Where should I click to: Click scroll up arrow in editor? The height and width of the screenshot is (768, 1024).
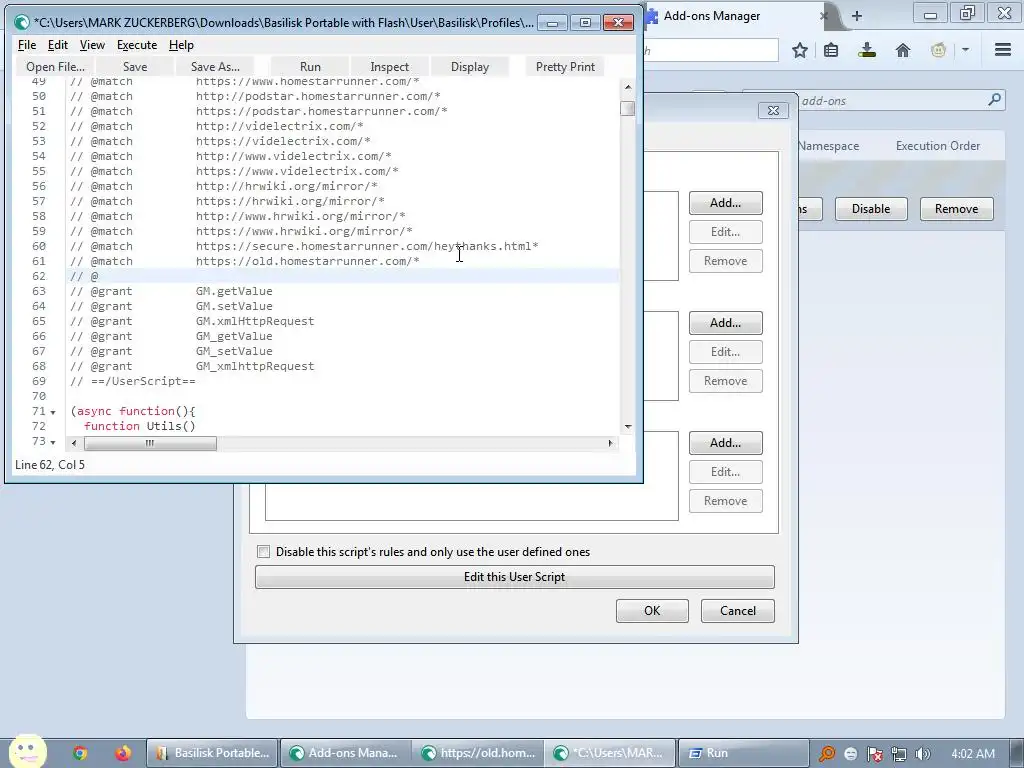pyautogui.click(x=628, y=87)
